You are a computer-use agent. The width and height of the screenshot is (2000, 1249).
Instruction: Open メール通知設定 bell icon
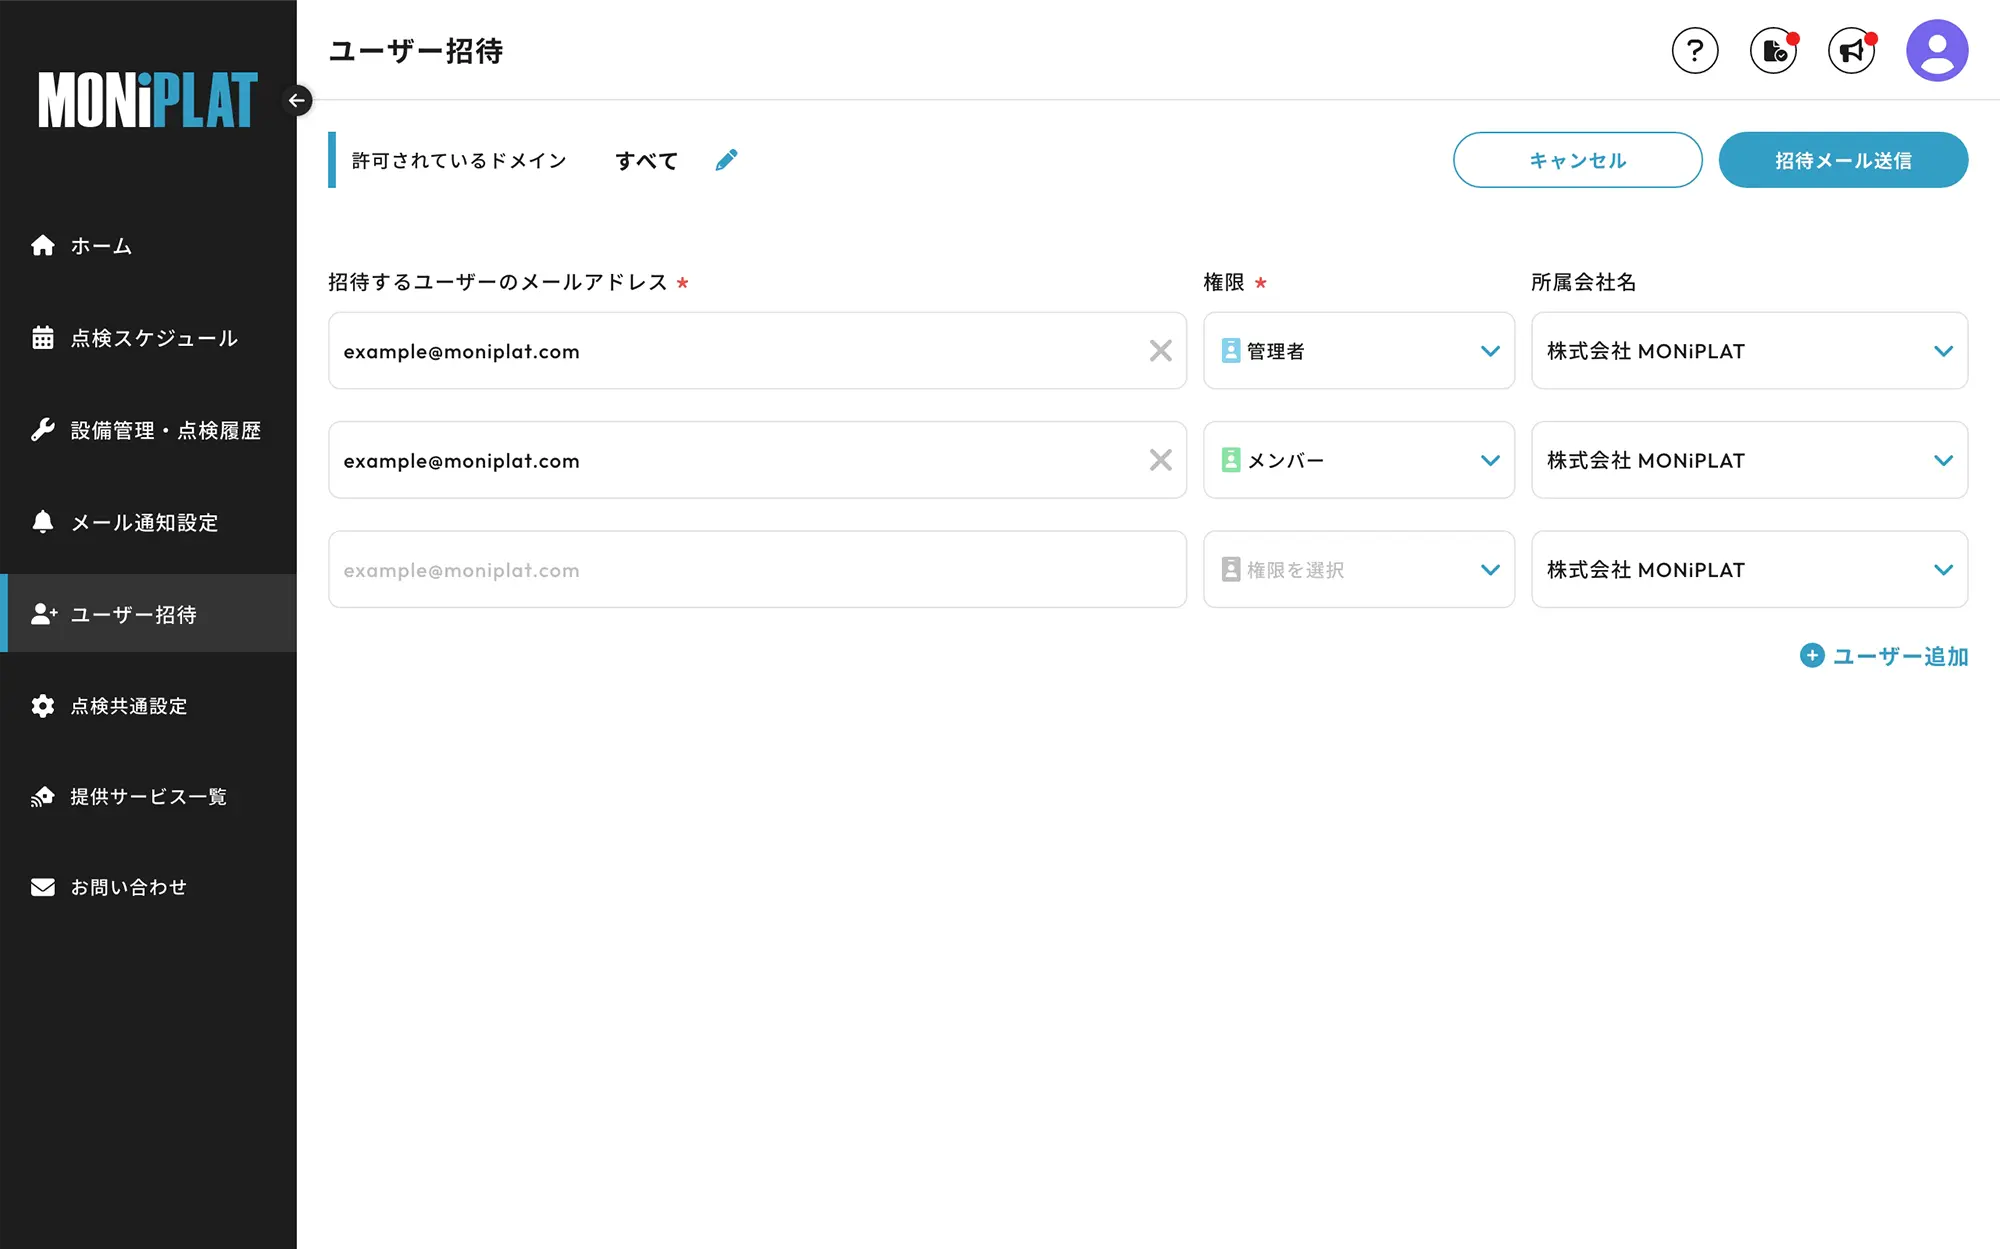[43, 522]
